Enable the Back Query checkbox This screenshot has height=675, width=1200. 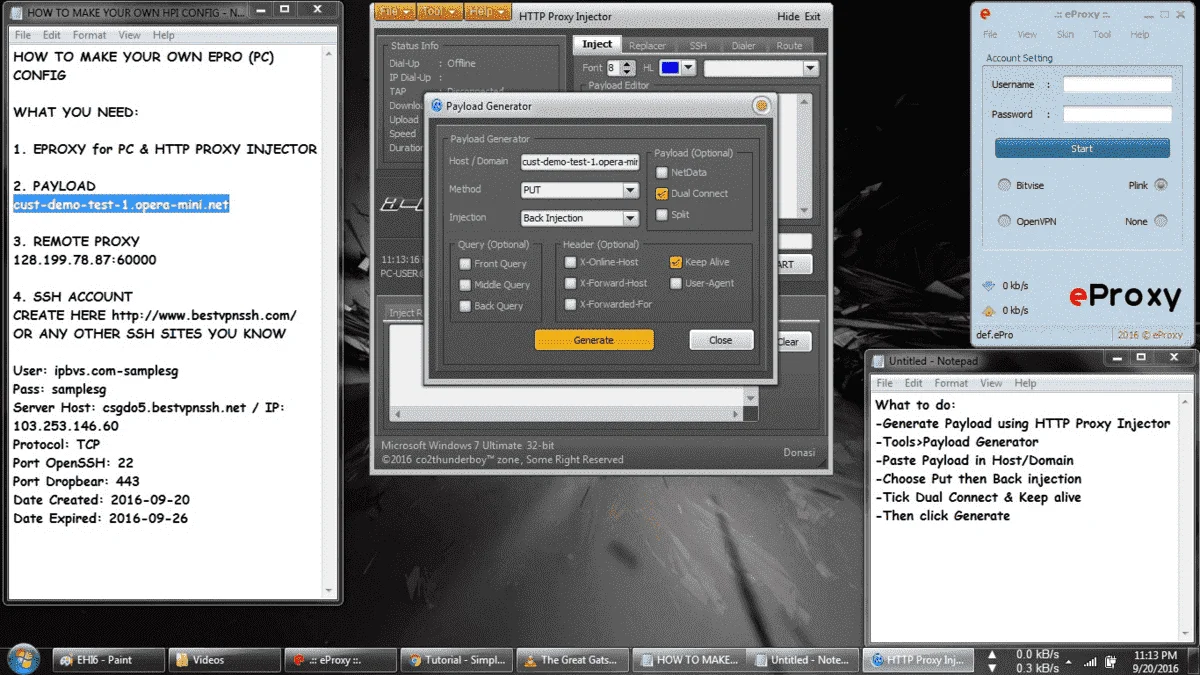click(x=465, y=306)
